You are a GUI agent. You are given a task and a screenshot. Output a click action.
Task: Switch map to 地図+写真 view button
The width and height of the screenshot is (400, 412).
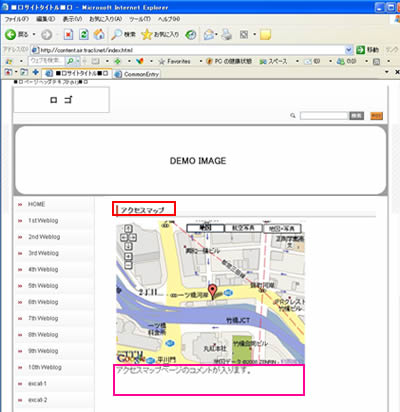282,228
